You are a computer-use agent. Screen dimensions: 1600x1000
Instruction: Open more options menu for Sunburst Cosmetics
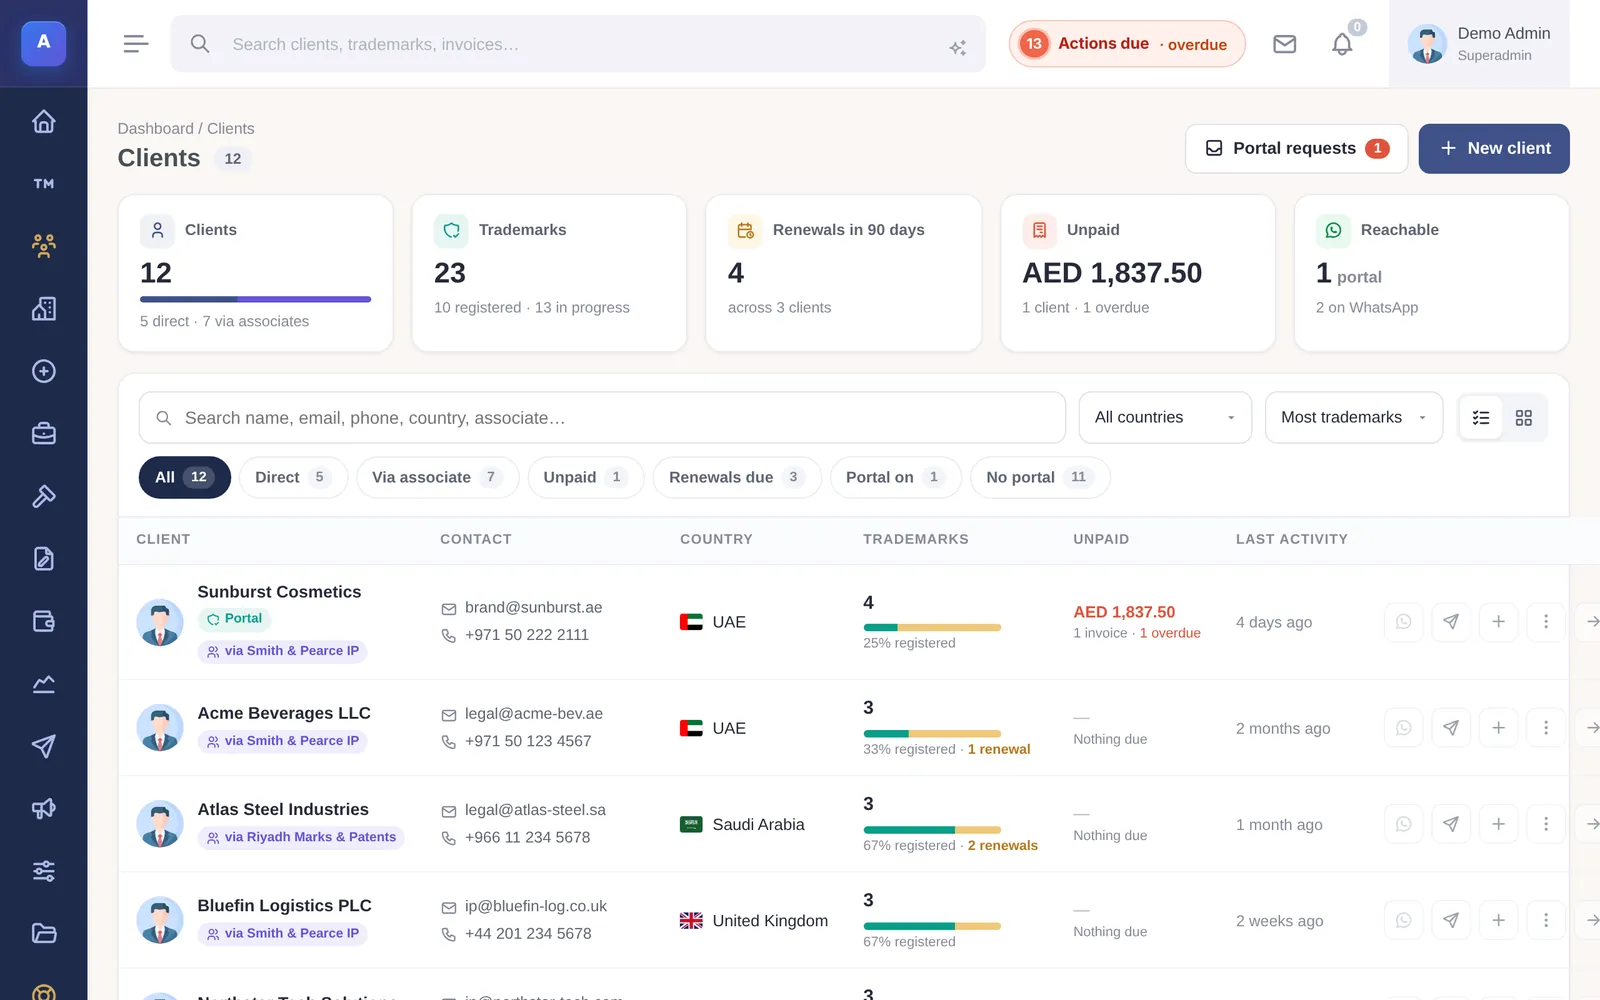[x=1546, y=622]
